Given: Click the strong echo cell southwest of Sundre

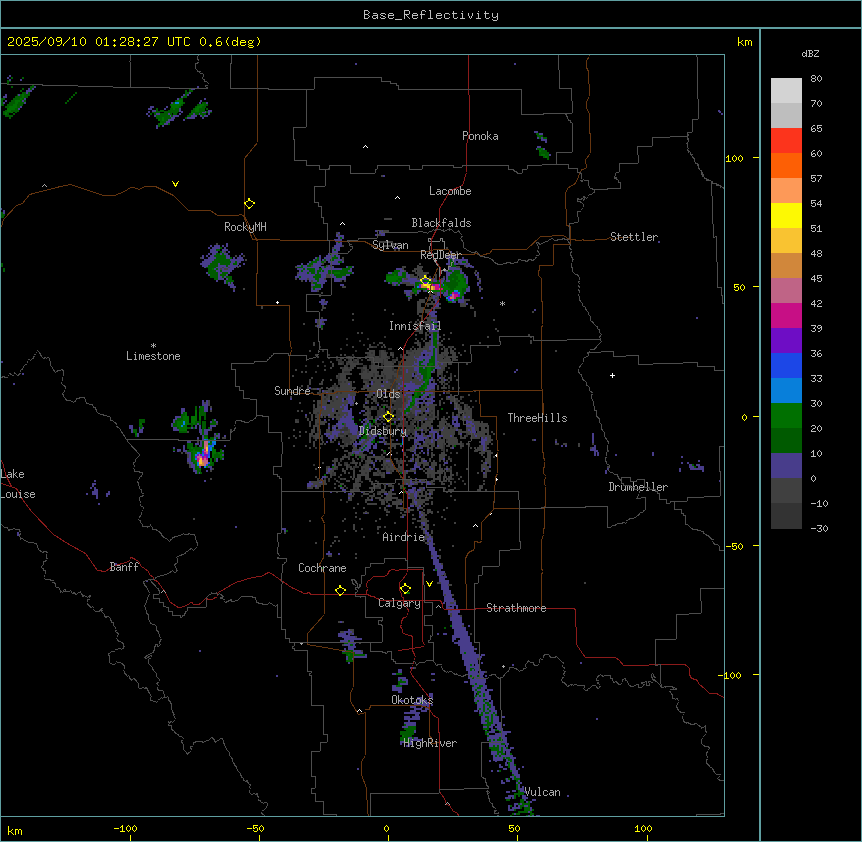Looking at the screenshot, I should tap(203, 455).
